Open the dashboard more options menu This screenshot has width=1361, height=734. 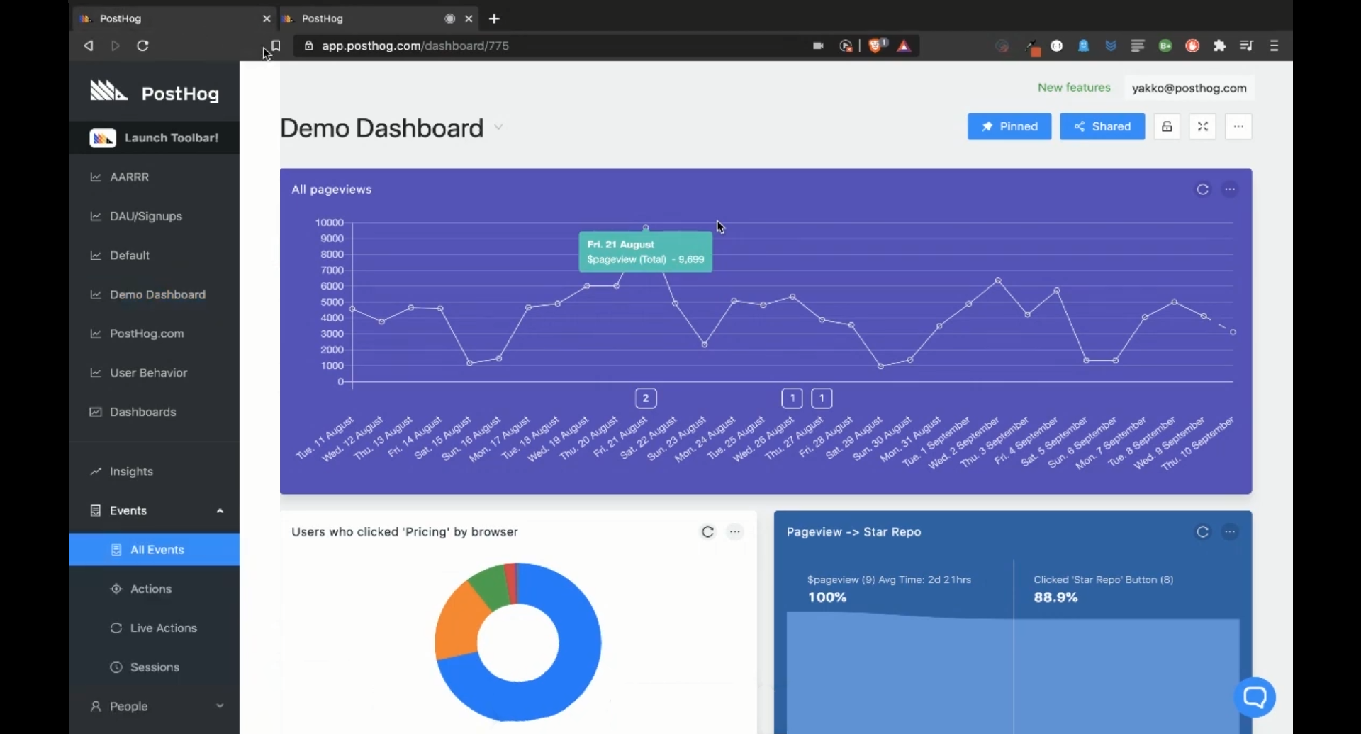pyautogui.click(x=1239, y=127)
